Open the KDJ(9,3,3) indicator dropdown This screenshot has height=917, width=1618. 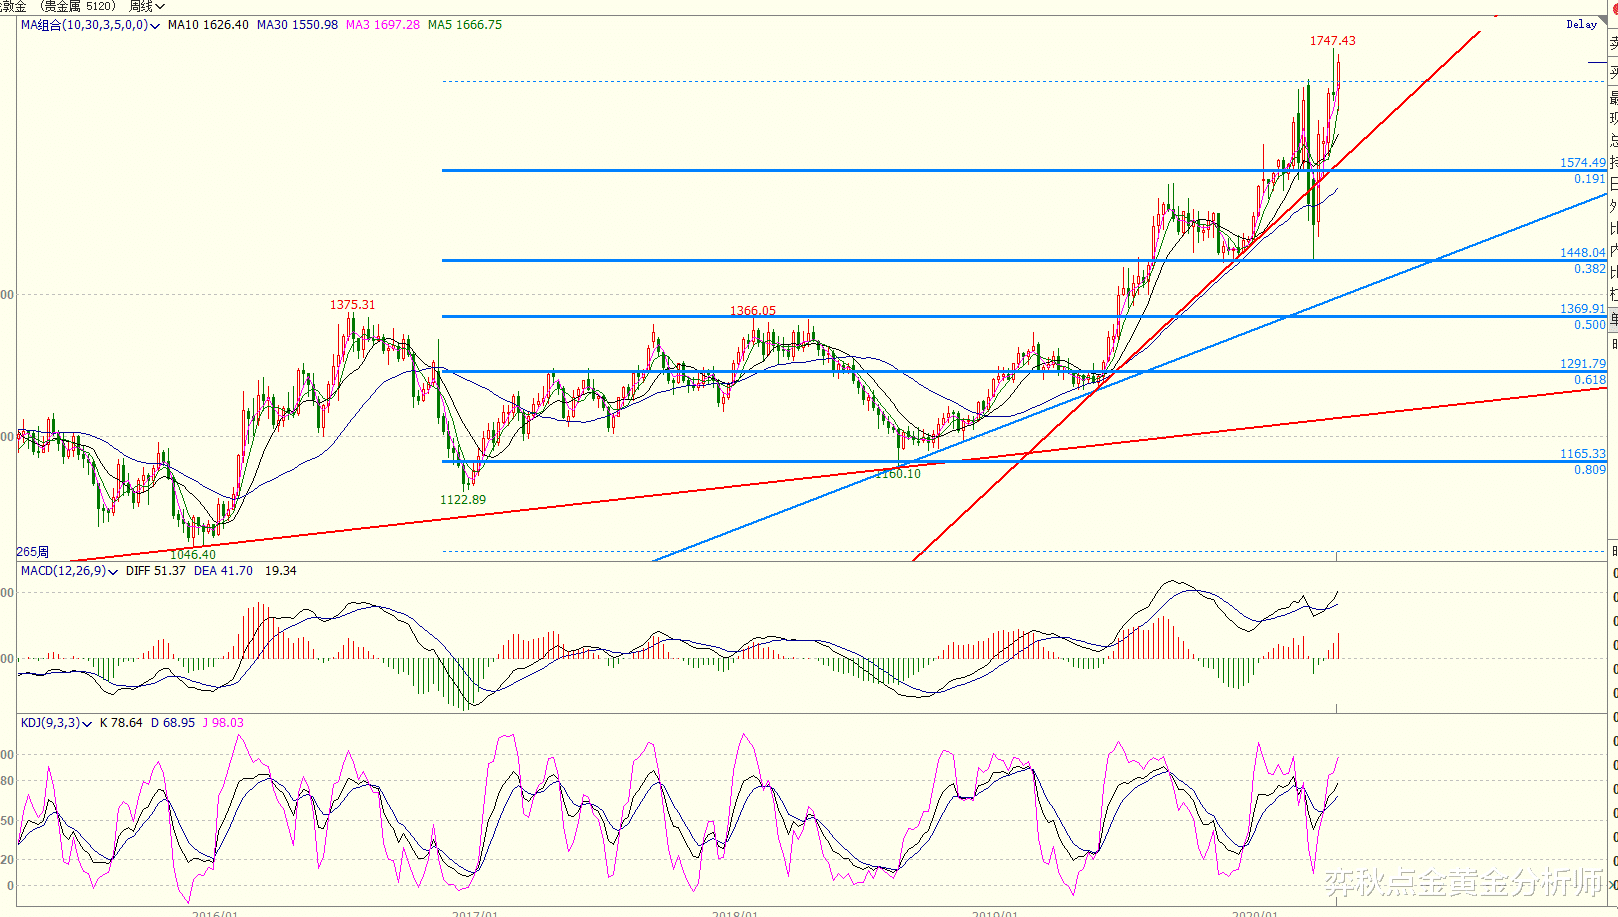point(56,723)
